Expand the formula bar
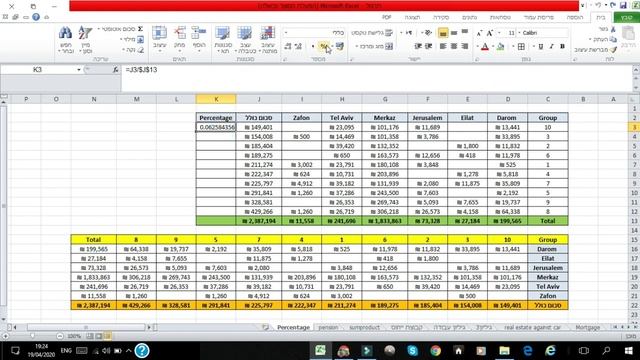 pos(636,70)
